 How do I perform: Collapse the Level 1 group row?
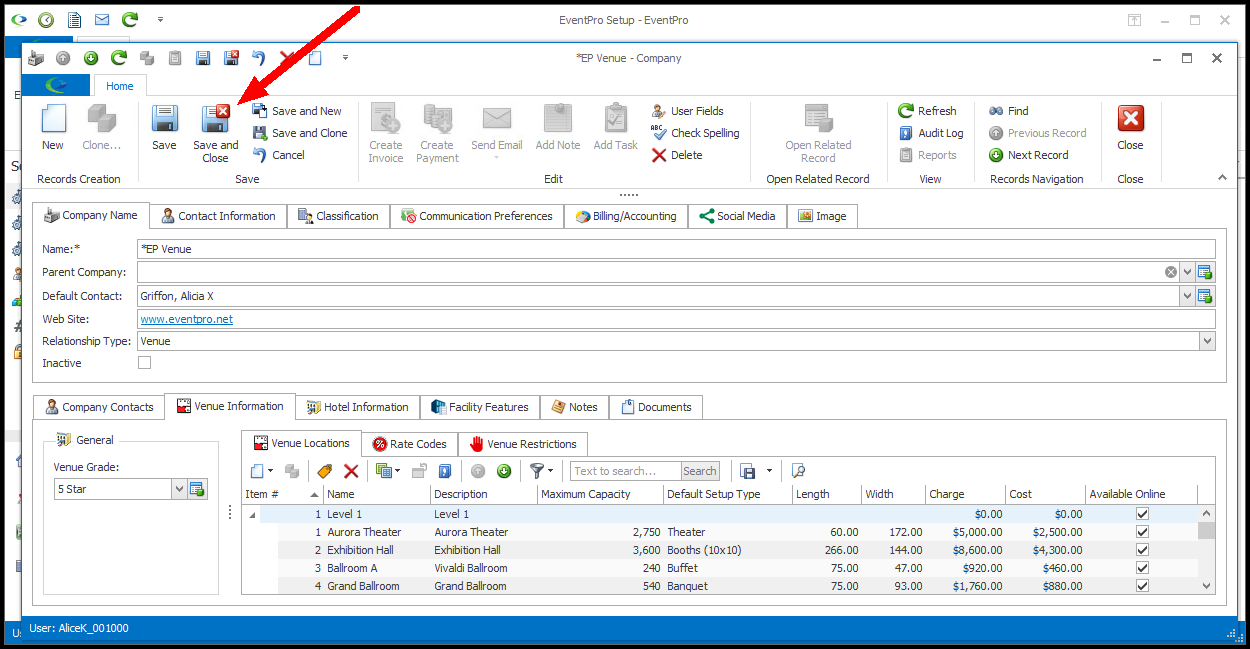click(x=252, y=514)
